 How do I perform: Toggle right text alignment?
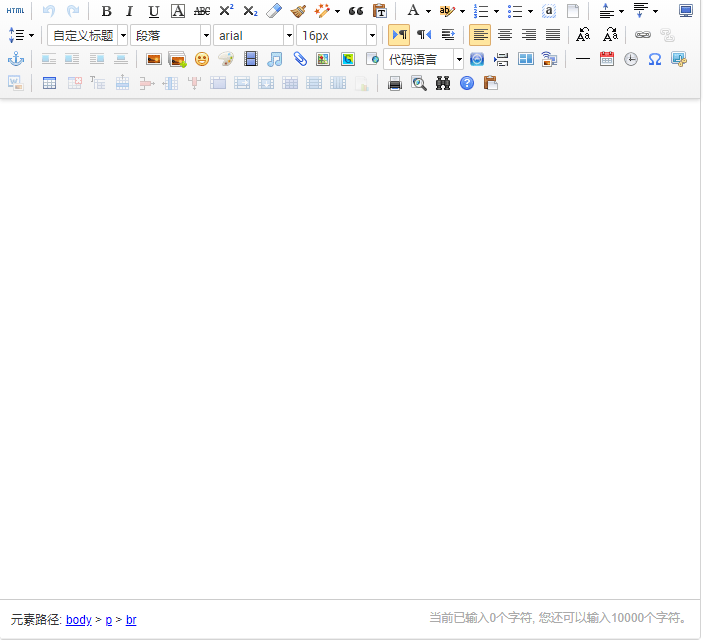pyautogui.click(x=529, y=35)
